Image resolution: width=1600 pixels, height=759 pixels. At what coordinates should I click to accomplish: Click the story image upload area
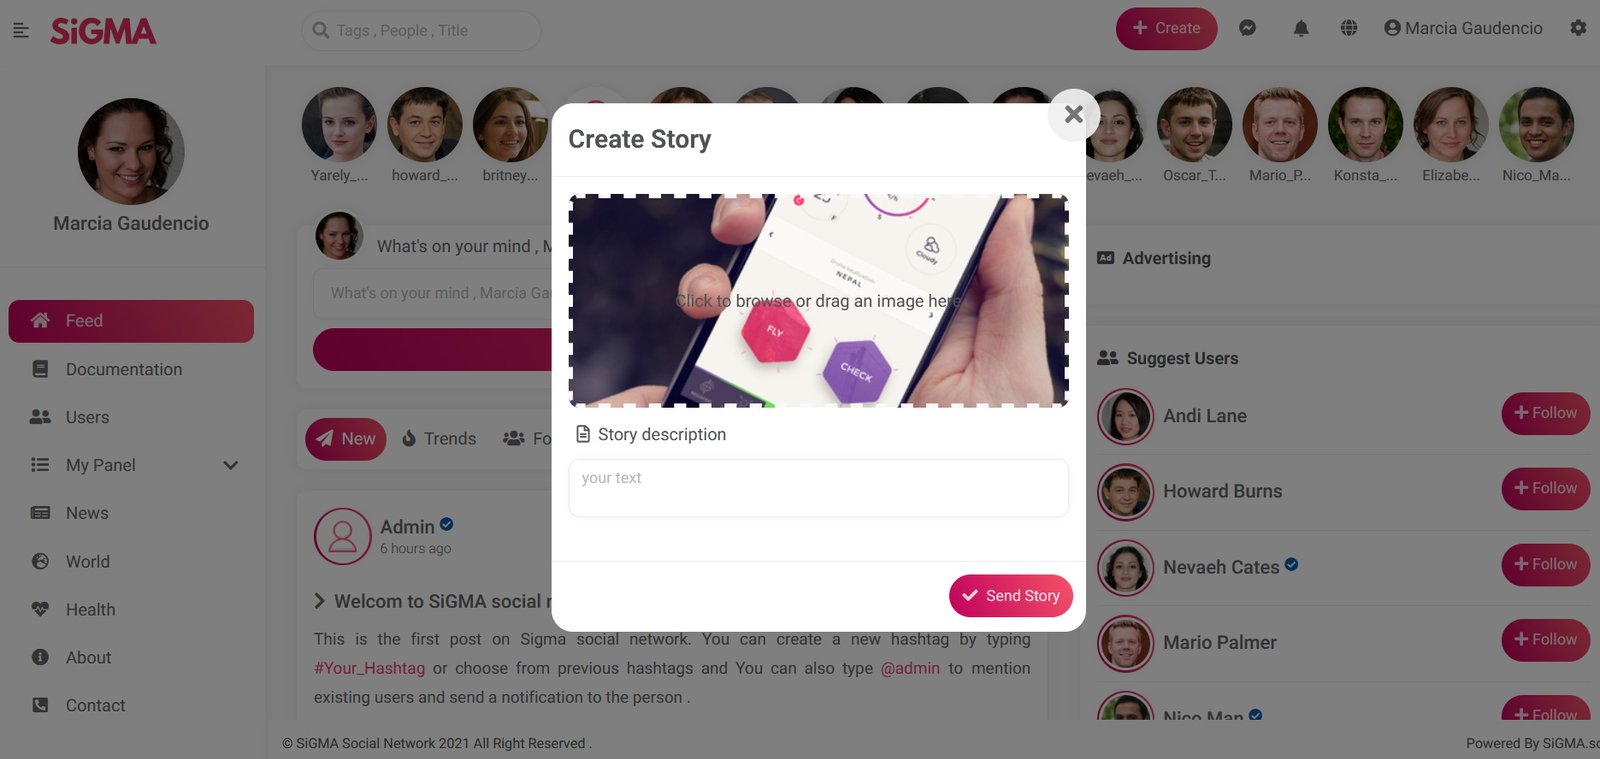819,300
